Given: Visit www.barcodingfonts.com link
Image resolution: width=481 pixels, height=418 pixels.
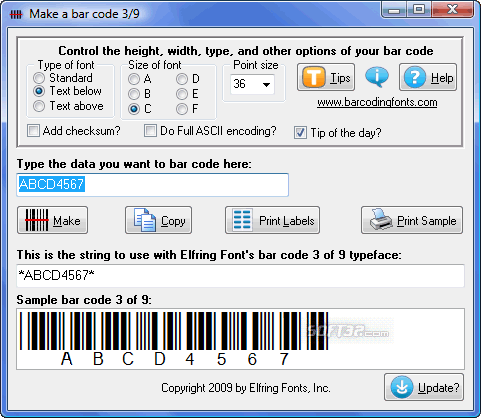Looking at the screenshot, I should [377, 102].
